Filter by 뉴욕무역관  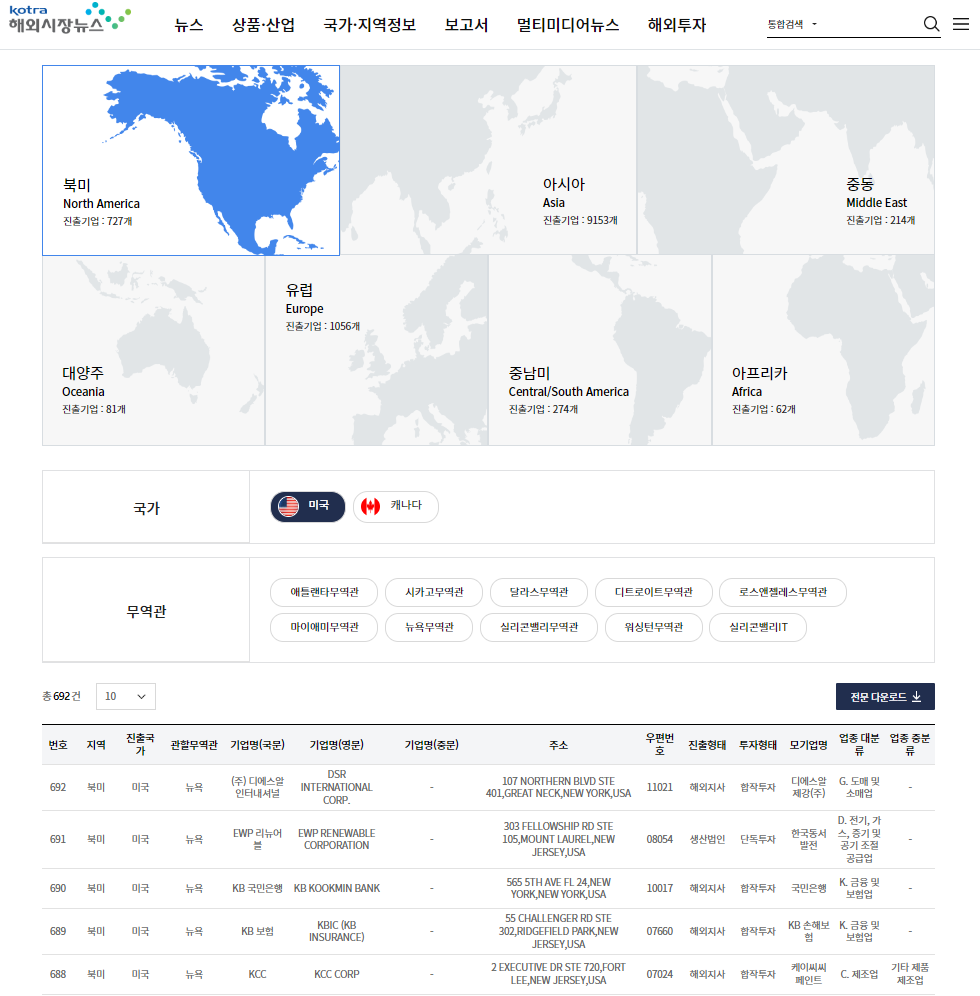pyautogui.click(x=429, y=628)
